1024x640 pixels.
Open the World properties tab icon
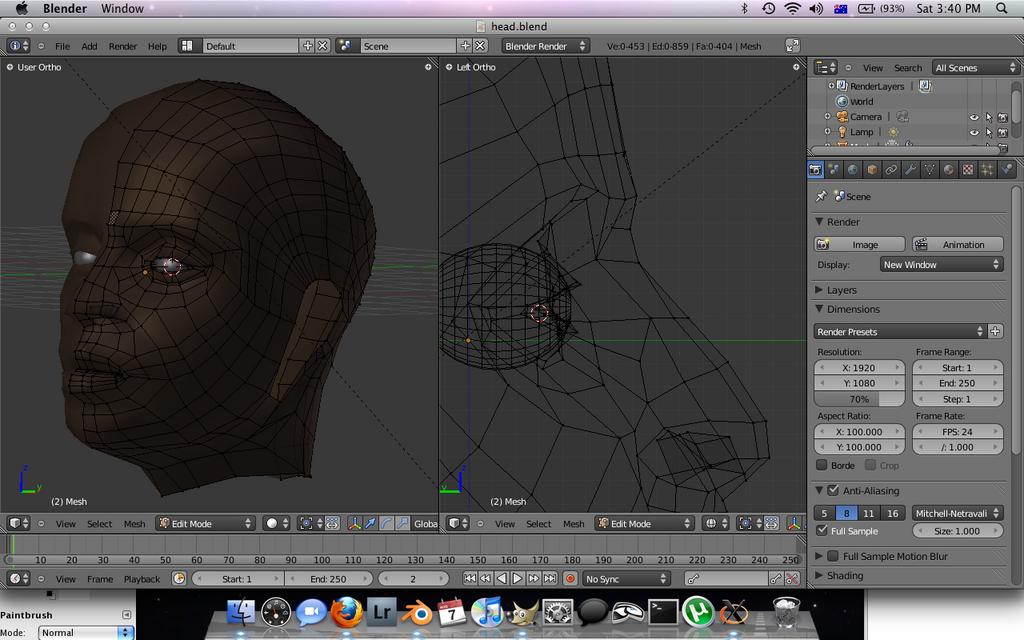point(853,170)
